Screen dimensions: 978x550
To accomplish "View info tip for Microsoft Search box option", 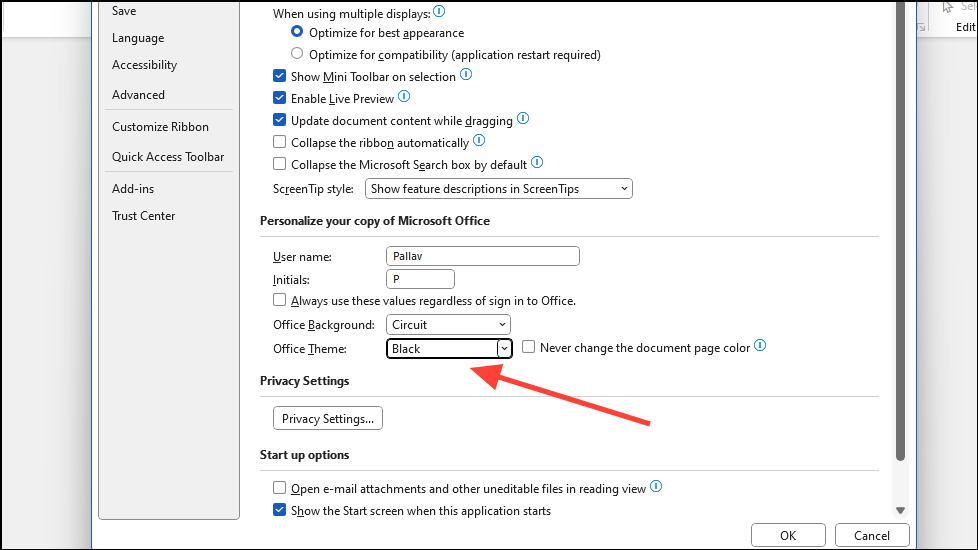I will coord(537,163).
